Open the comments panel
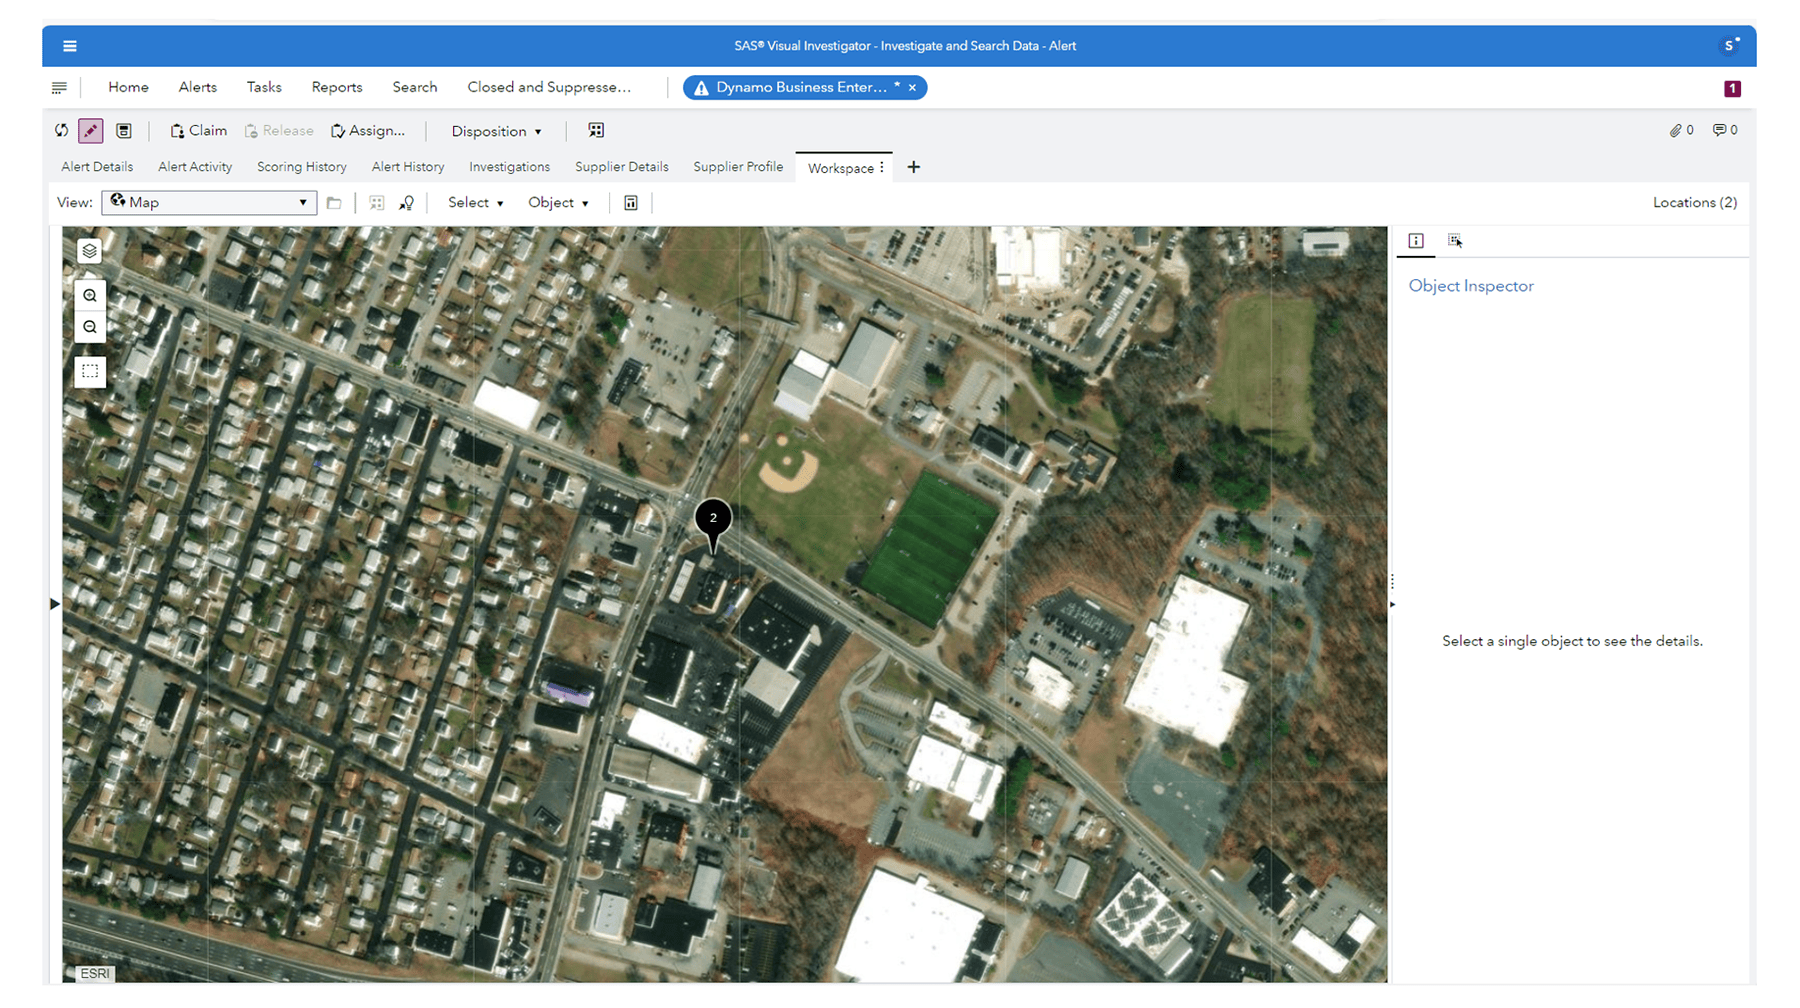Viewport: 1800px width, 1008px height. (x=1720, y=130)
